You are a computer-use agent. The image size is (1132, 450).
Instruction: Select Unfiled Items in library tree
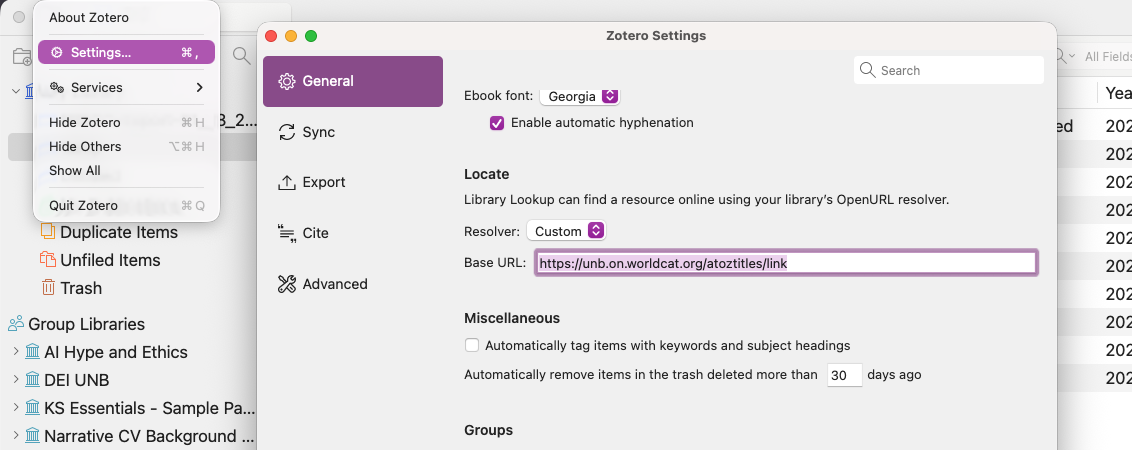pos(110,260)
